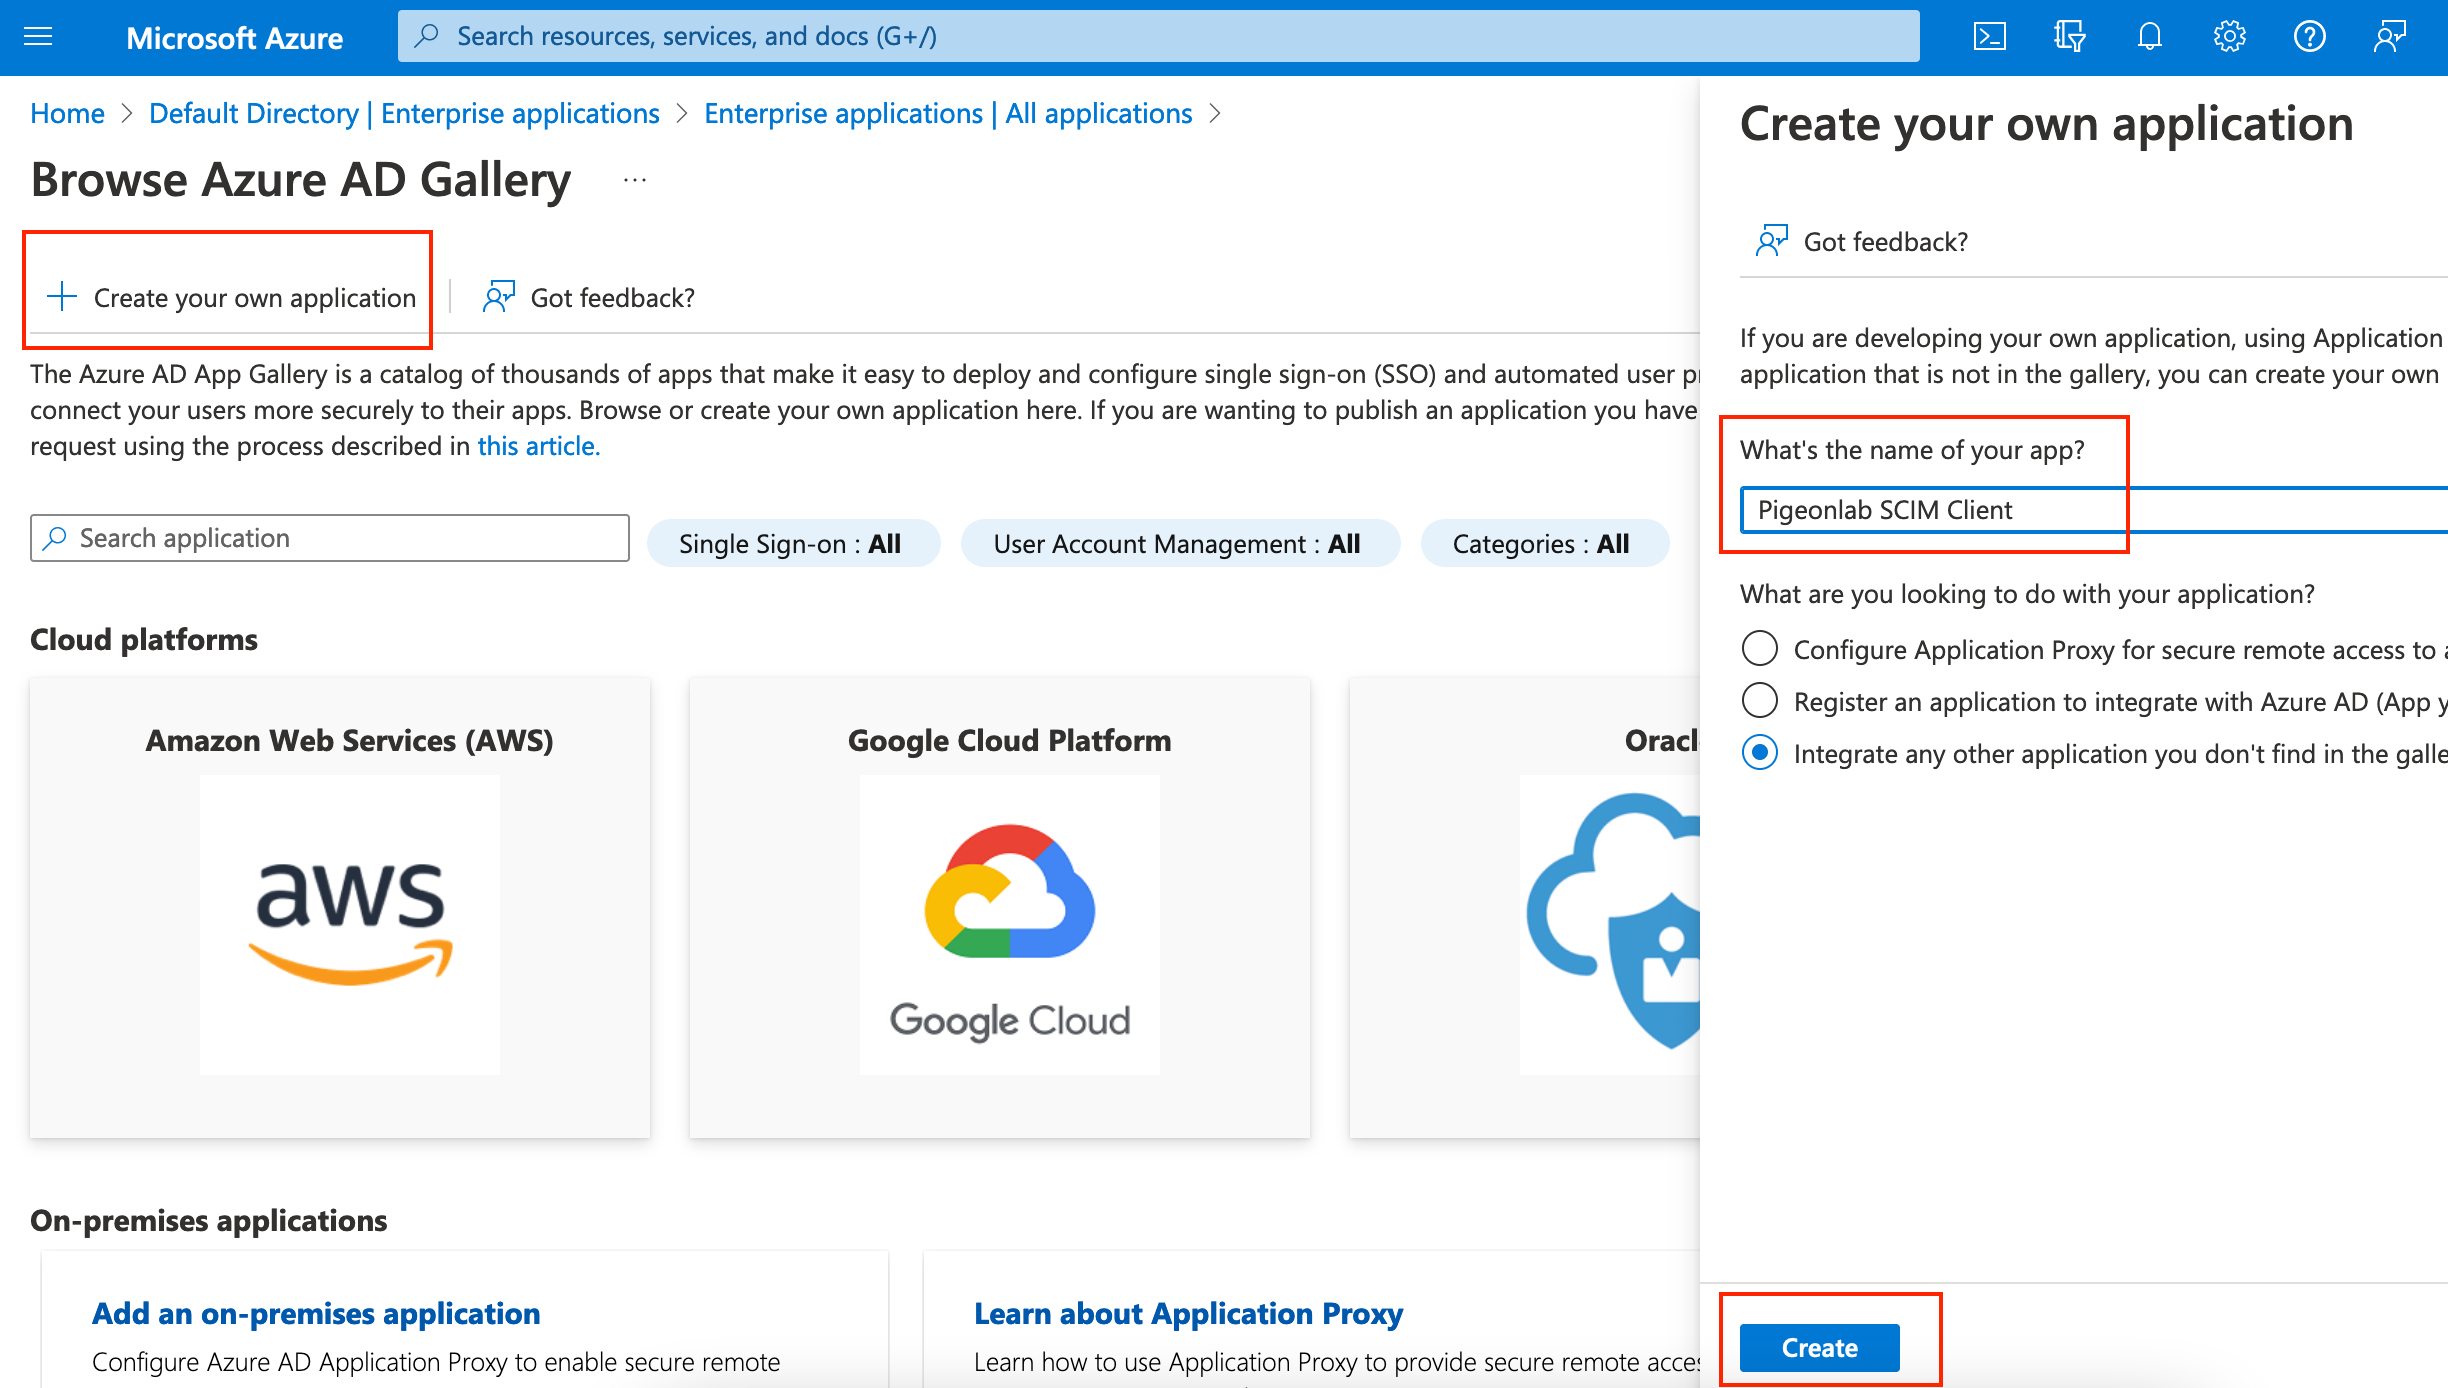This screenshot has width=2448, height=1388.
Task: Click the plus icon next to Create your own application
Action: (x=62, y=297)
